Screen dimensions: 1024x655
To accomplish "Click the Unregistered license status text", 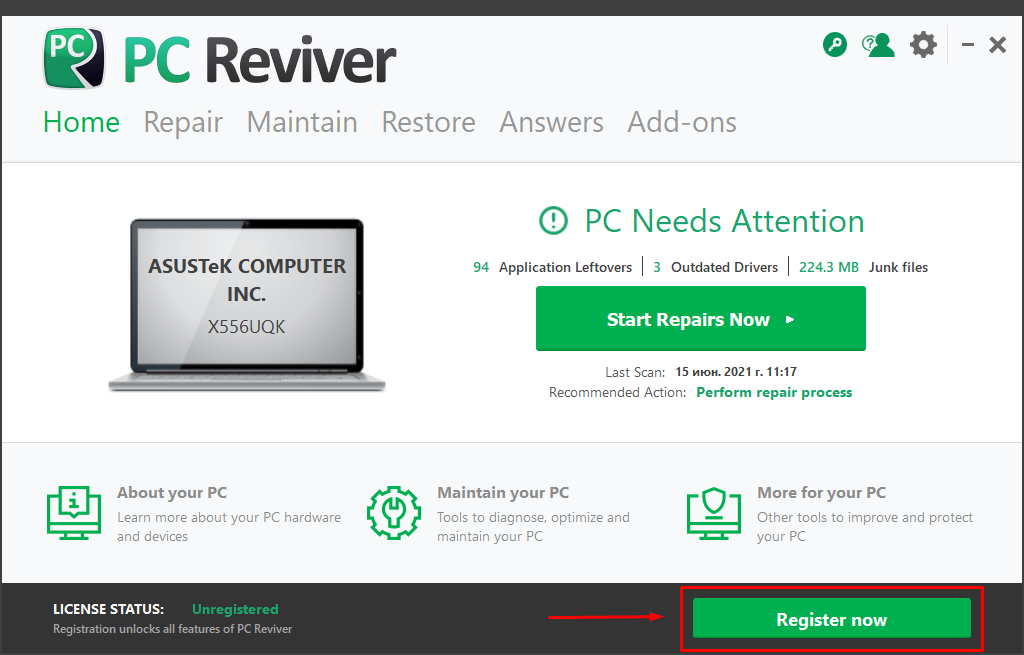I will [235, 609].
